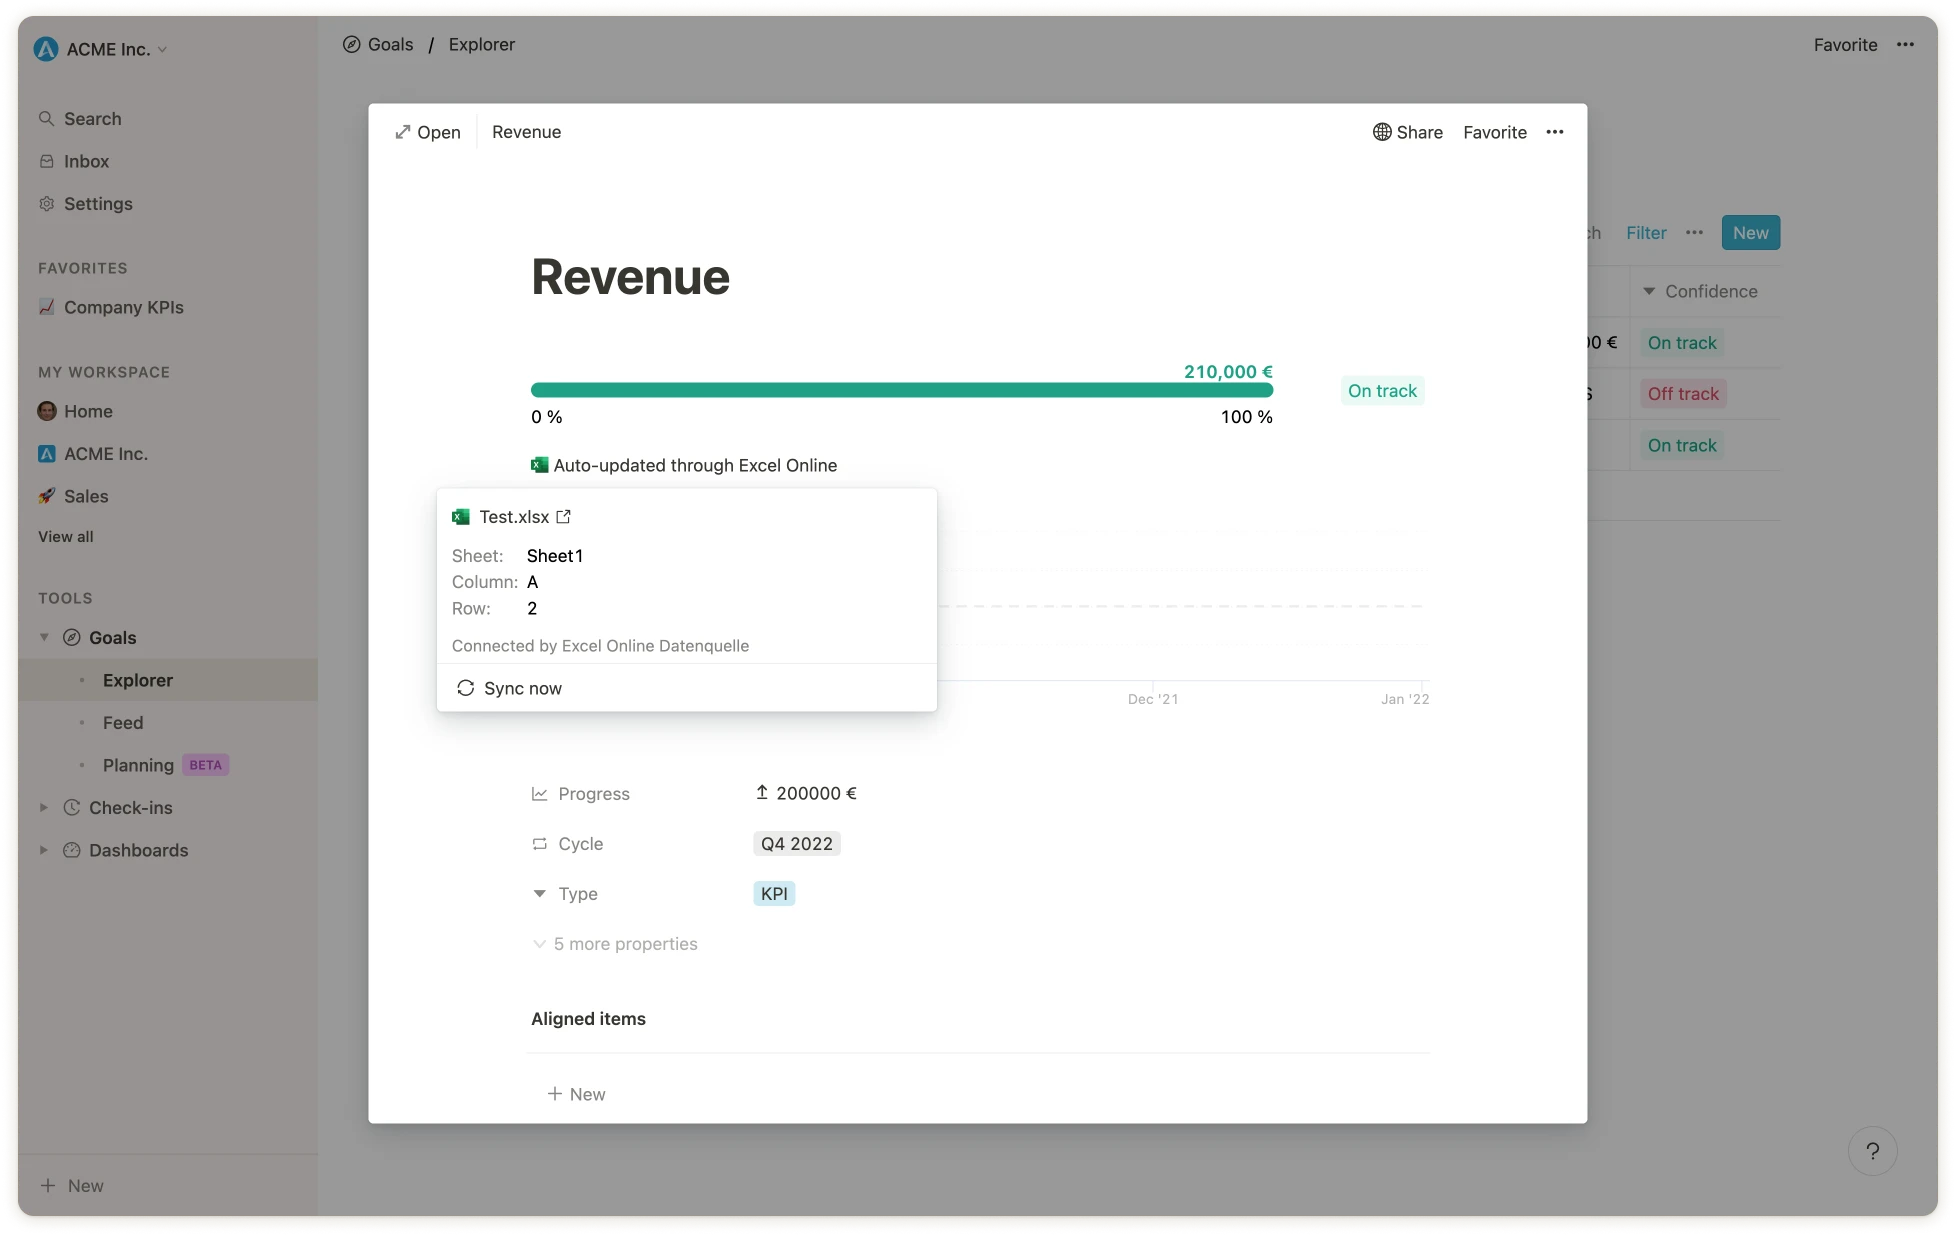Viewport: 1956px width, 1236px height.
Task: Open Inbox from the sidebar
Action: click(x=86, y=161)
